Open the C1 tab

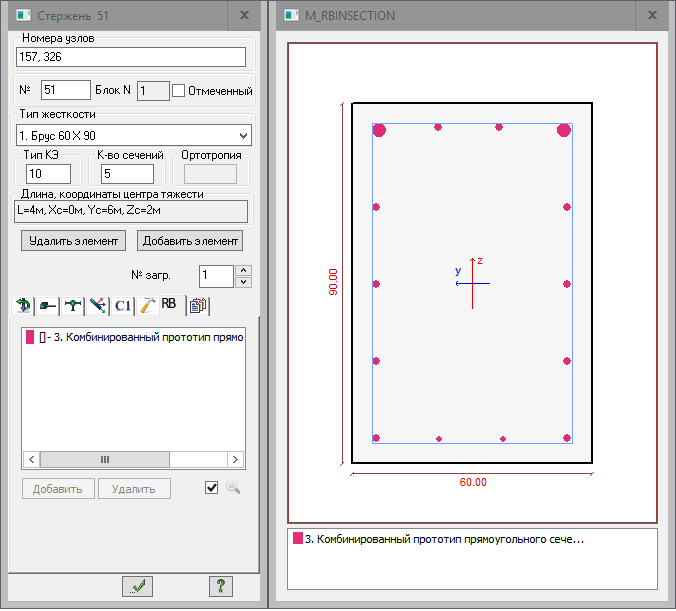pyautogui.click(x=122, y=305)
